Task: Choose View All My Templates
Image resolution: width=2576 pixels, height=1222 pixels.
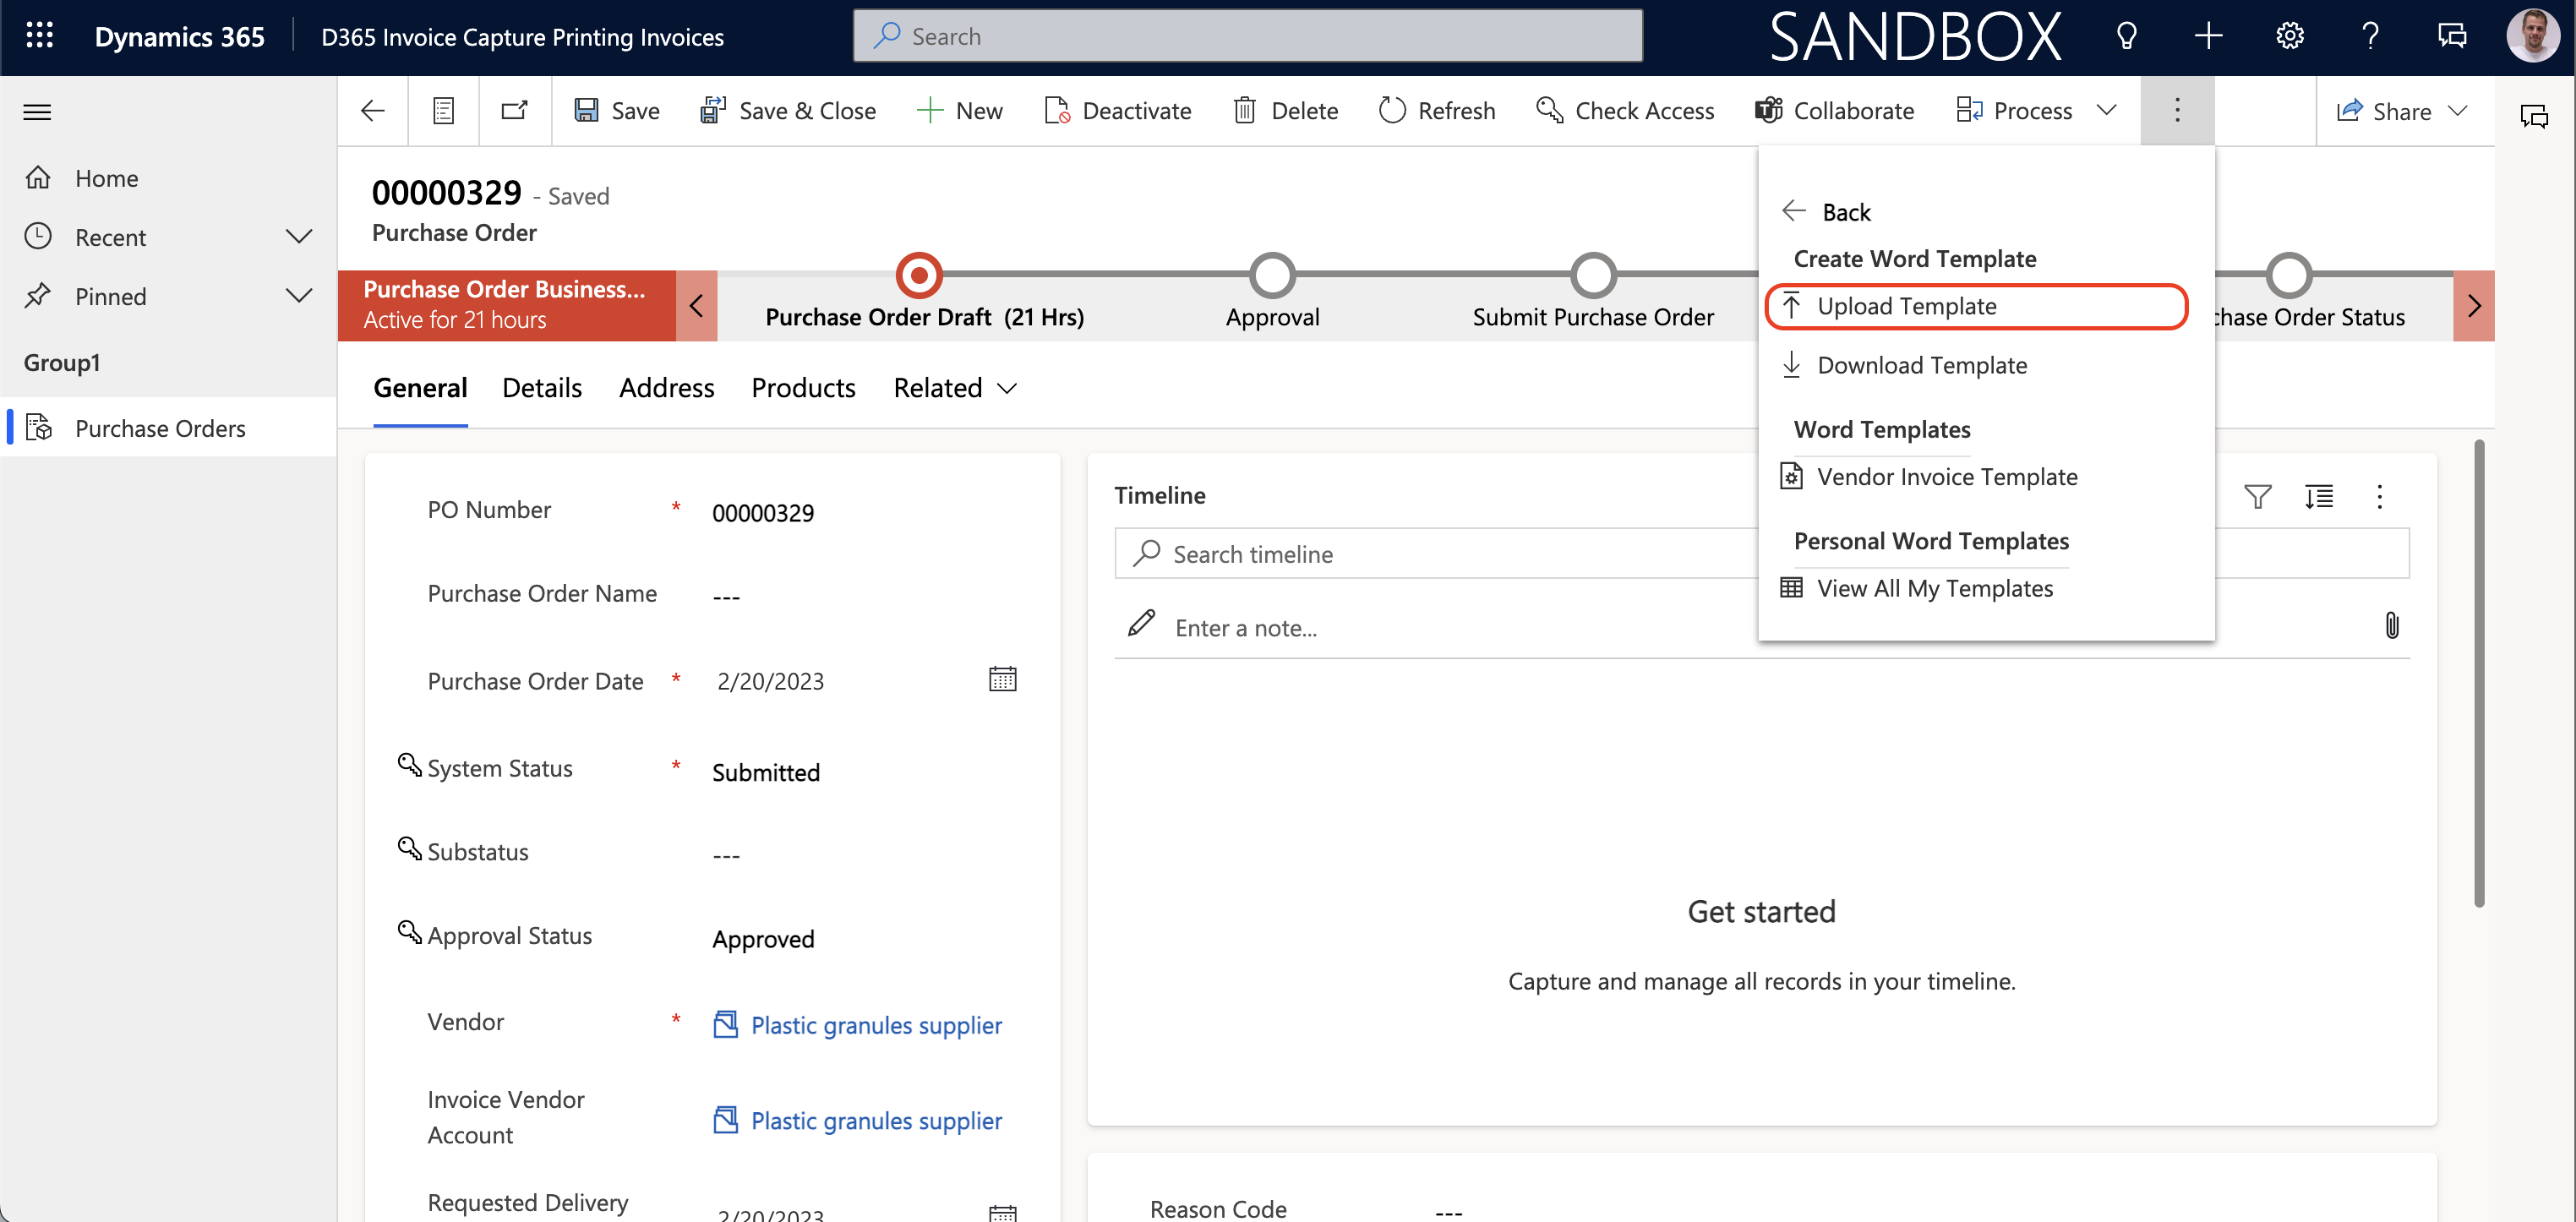Action: click(1917, 588)
